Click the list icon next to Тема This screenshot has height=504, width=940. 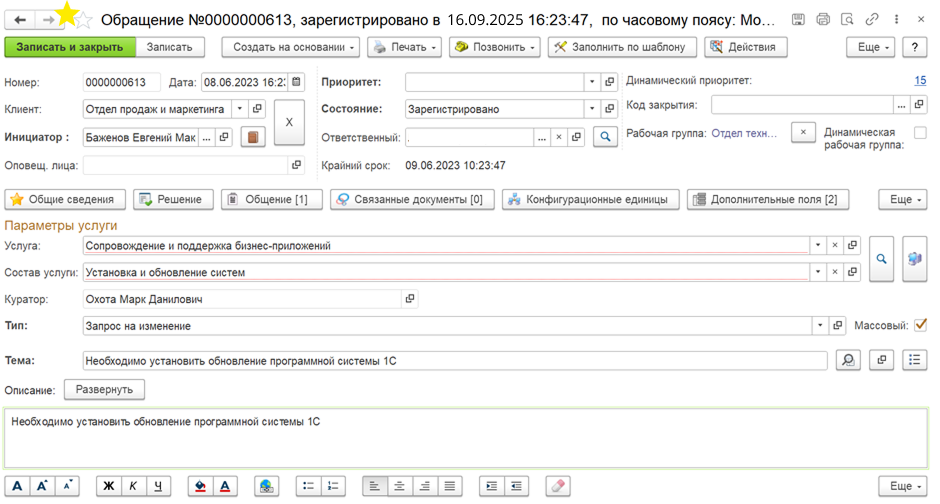(914, 360)
